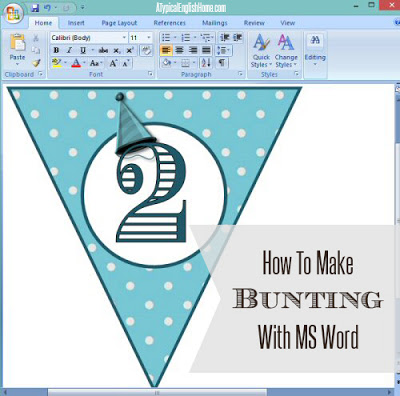
Task: Open the round Office button
Action: 13,13
